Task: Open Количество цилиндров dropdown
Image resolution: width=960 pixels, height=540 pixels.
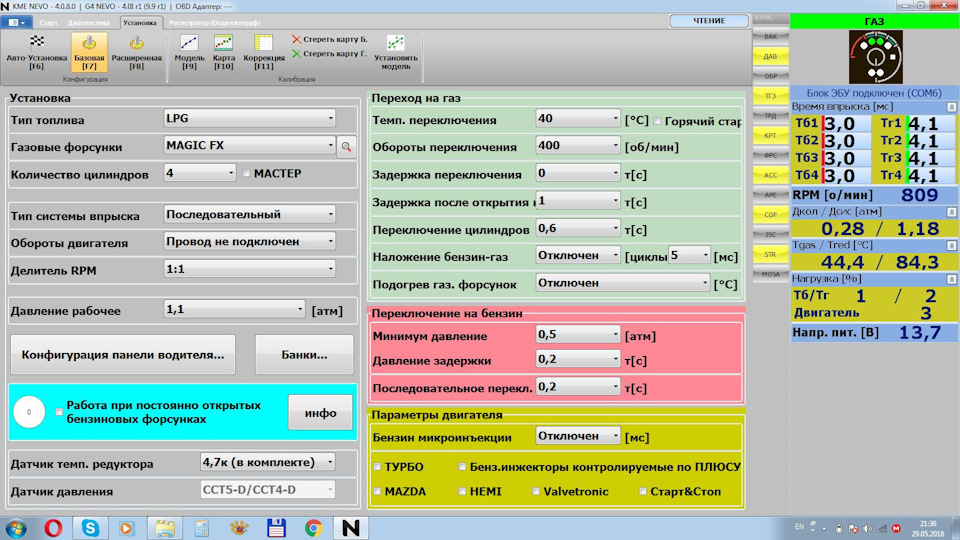Action: point(200,173)
